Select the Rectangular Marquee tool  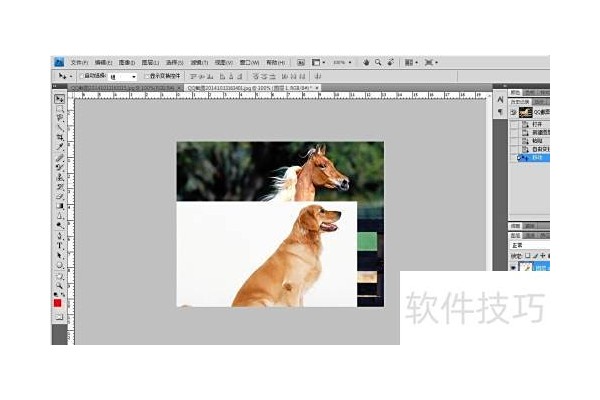(59, 109)
